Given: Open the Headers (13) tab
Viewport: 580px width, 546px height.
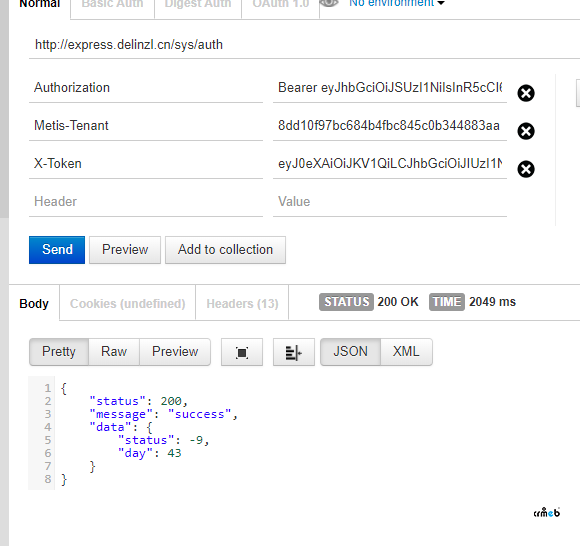Looking at the screenshot, I should (242, 303).
